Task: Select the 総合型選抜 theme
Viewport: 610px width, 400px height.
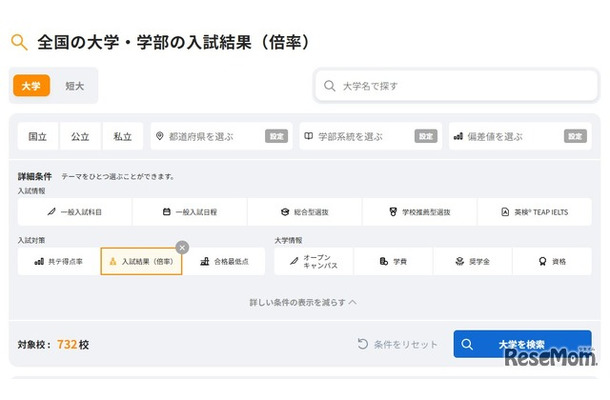Action: coord(305,212)
